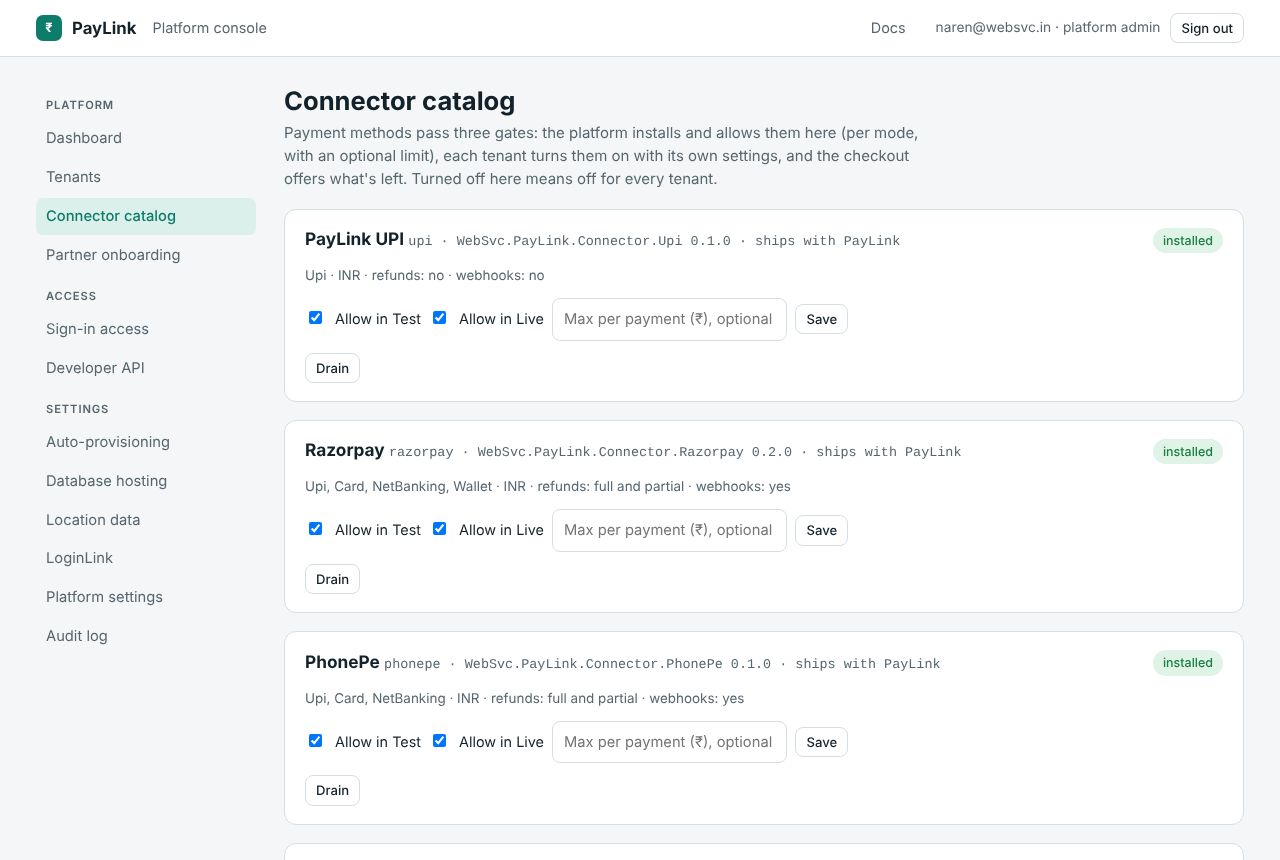Open Tenants in the sidebar
Screen dimensions: 1280x860
pyautogui.click(x=146, y=177)
